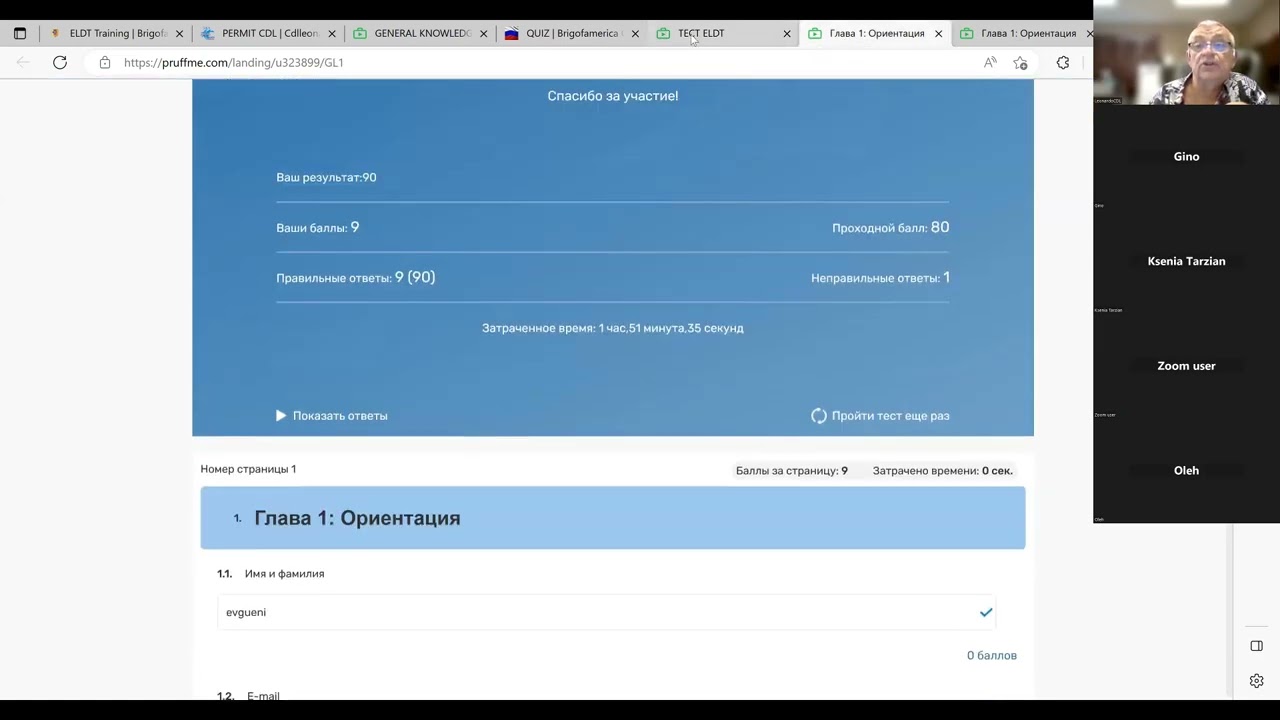Click the text Ваши баллы: 9
The width and height of the screenshot is (1280, 720).
click(x=318, y=228)
